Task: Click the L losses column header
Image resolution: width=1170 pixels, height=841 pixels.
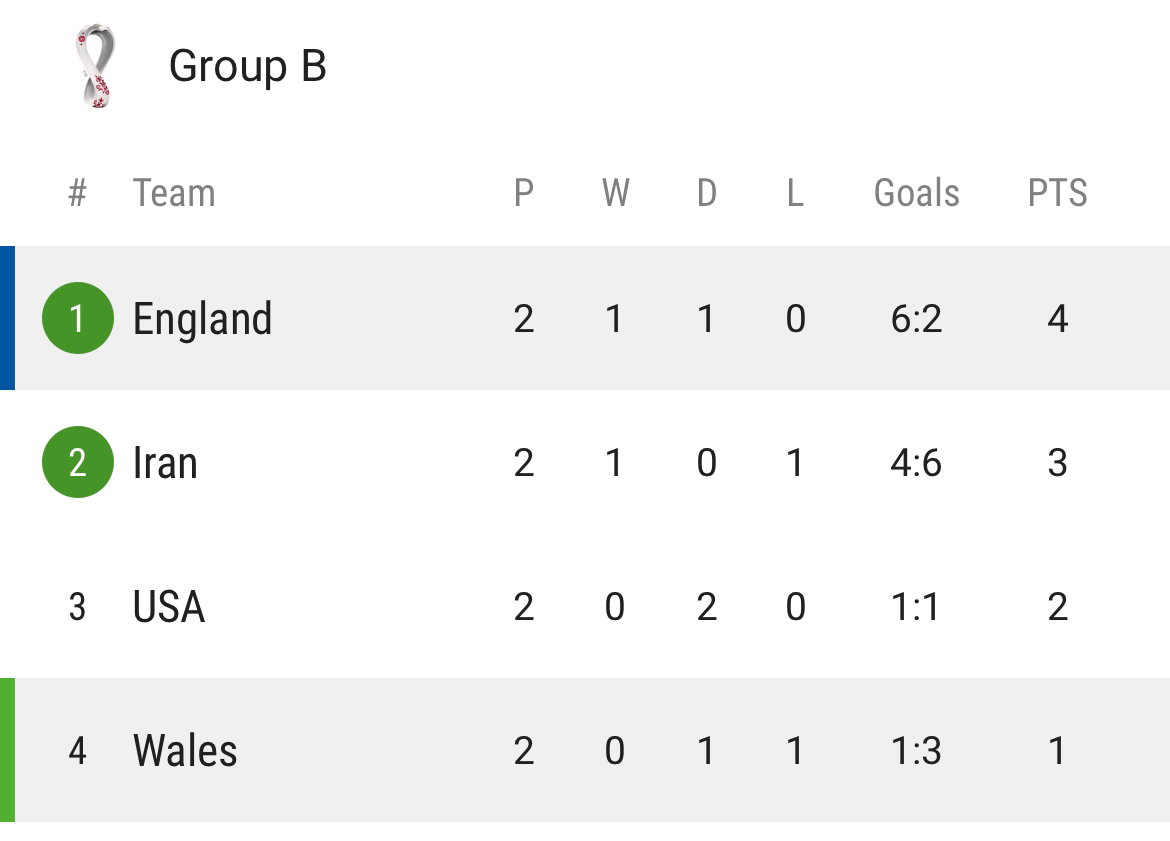Action: coord(795,193)
